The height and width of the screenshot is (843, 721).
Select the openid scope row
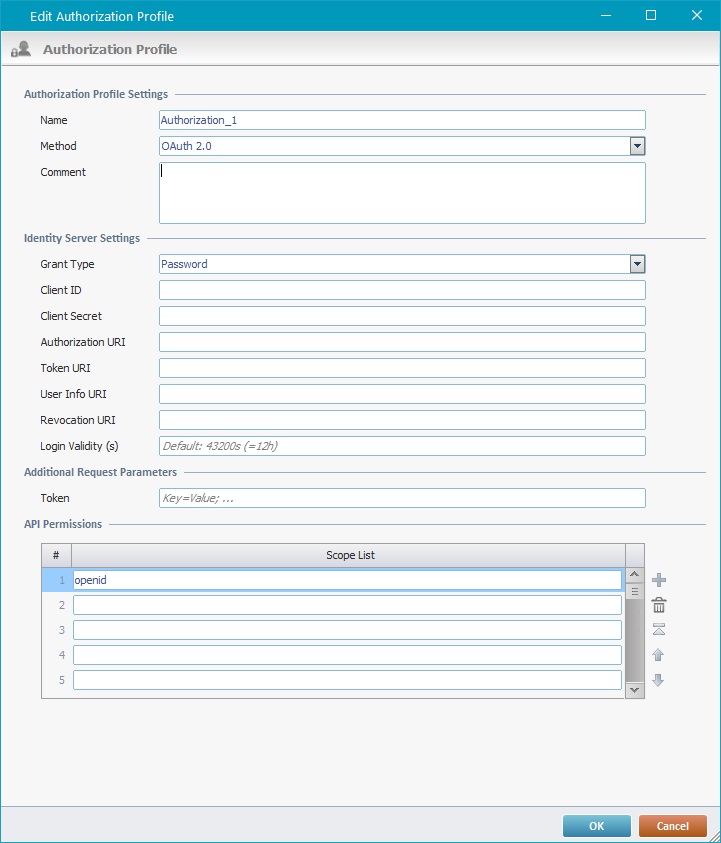pos(346,580)
